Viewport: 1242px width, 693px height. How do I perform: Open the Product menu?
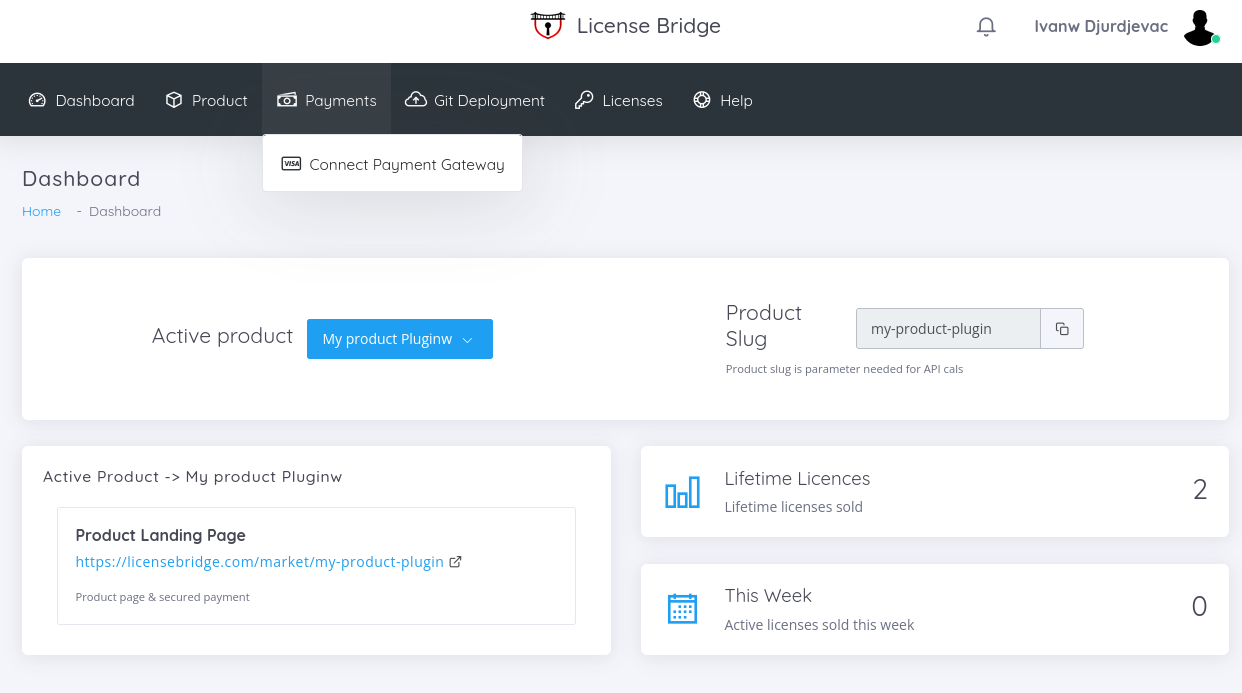click(206, 100)
